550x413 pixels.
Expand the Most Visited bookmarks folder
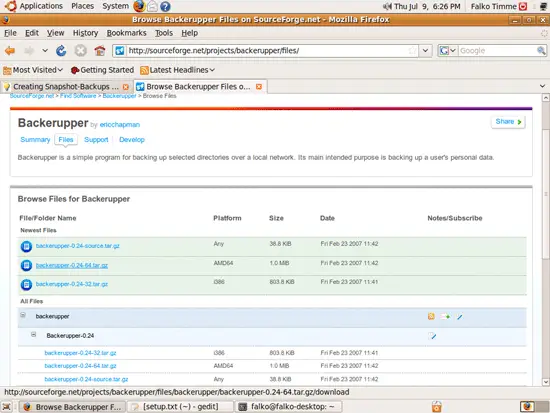[33, 70]
